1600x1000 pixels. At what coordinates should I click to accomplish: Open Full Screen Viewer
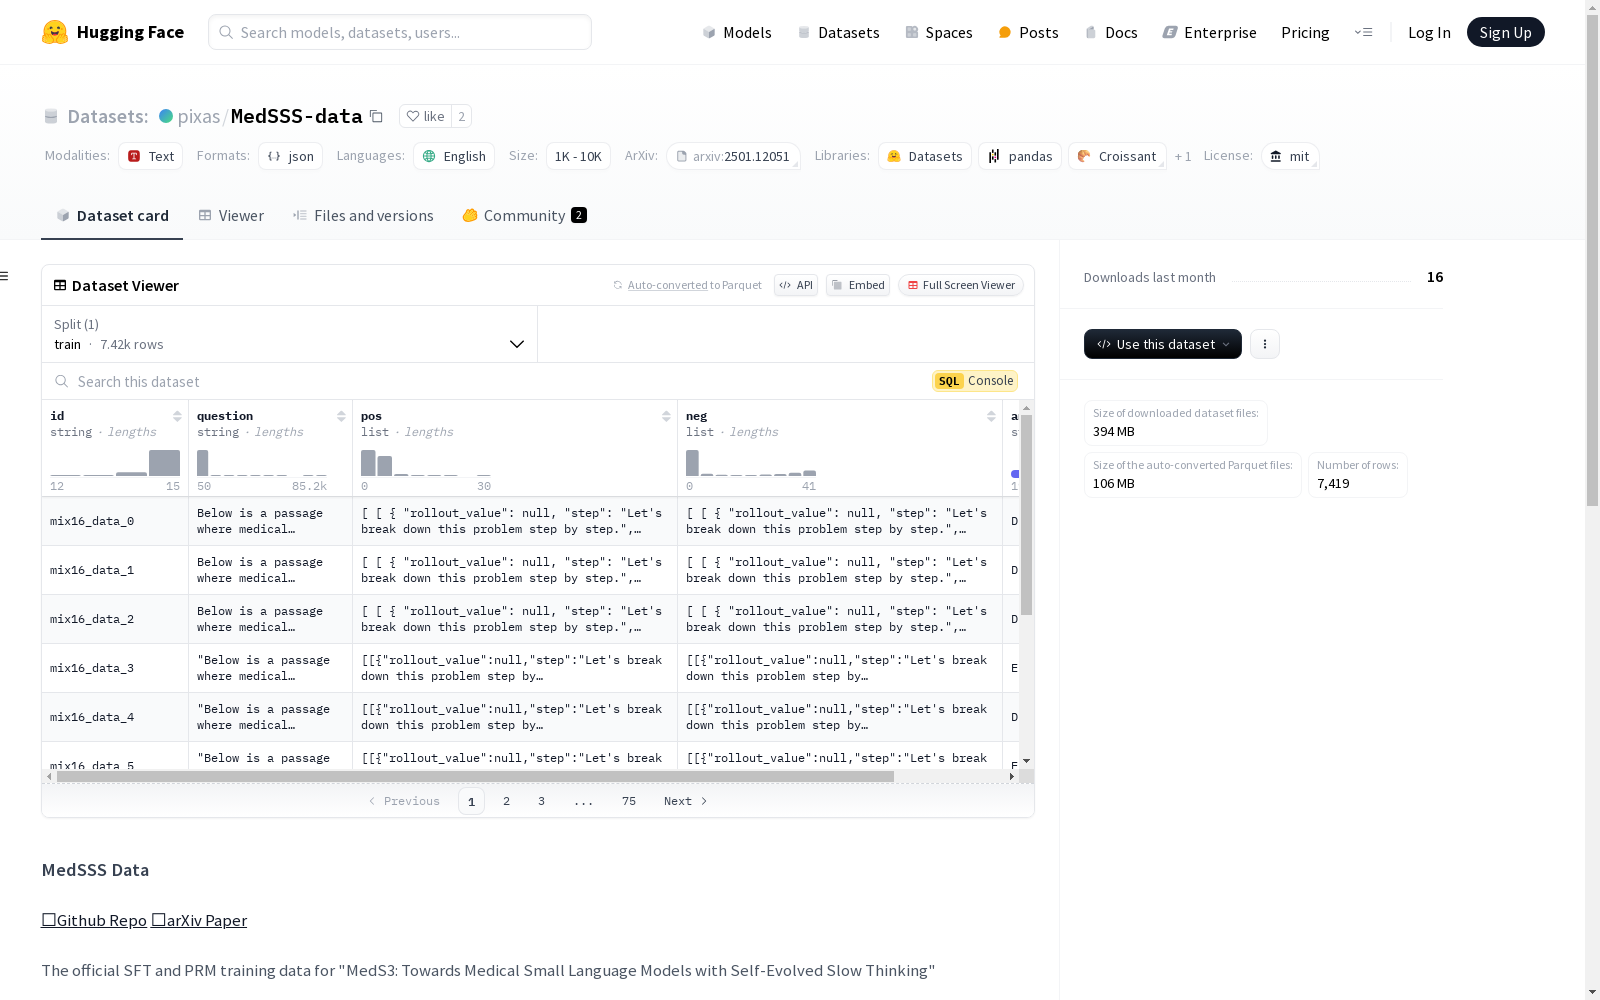pos(961,285)
